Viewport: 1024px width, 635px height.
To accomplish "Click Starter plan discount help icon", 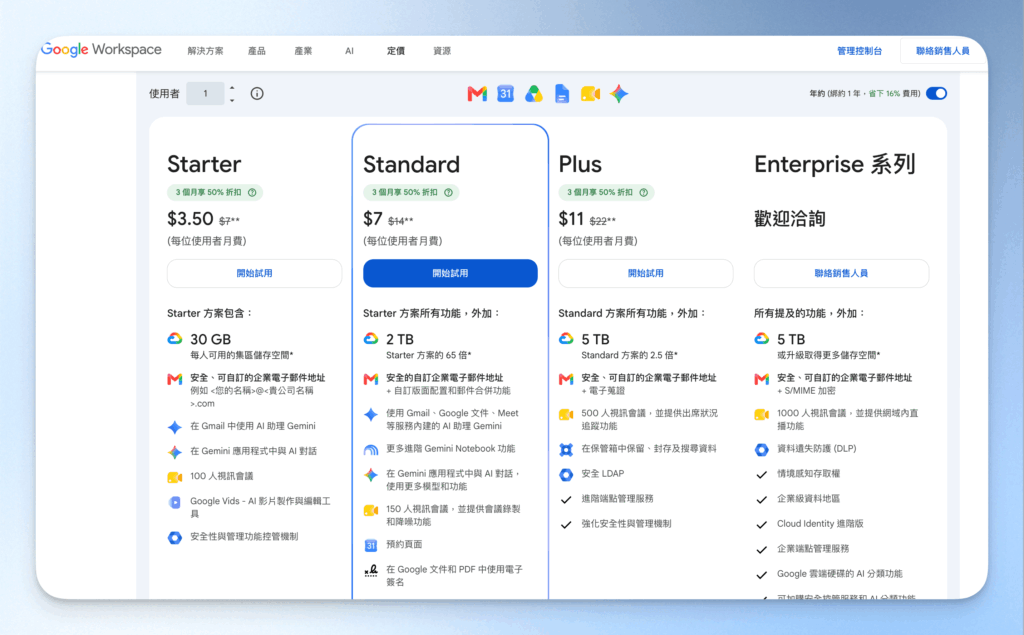I will tap(252, 193).
